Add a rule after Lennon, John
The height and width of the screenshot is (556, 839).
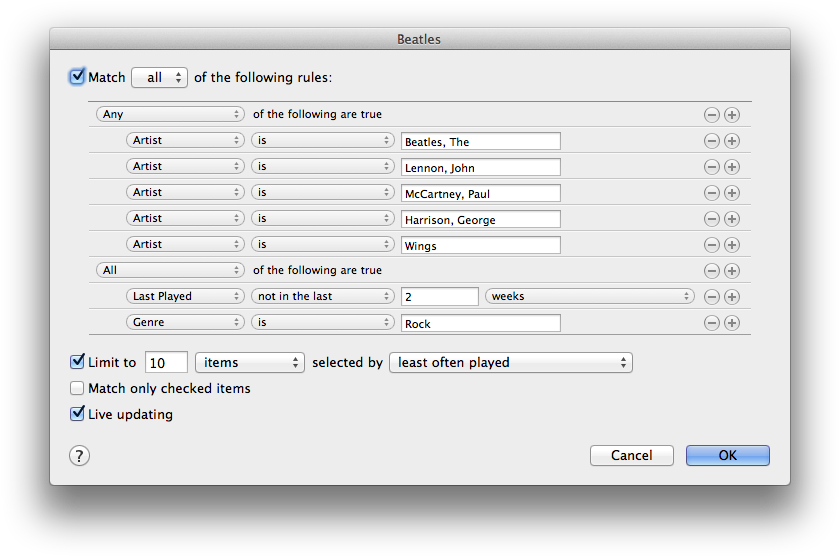pos(732,167)
